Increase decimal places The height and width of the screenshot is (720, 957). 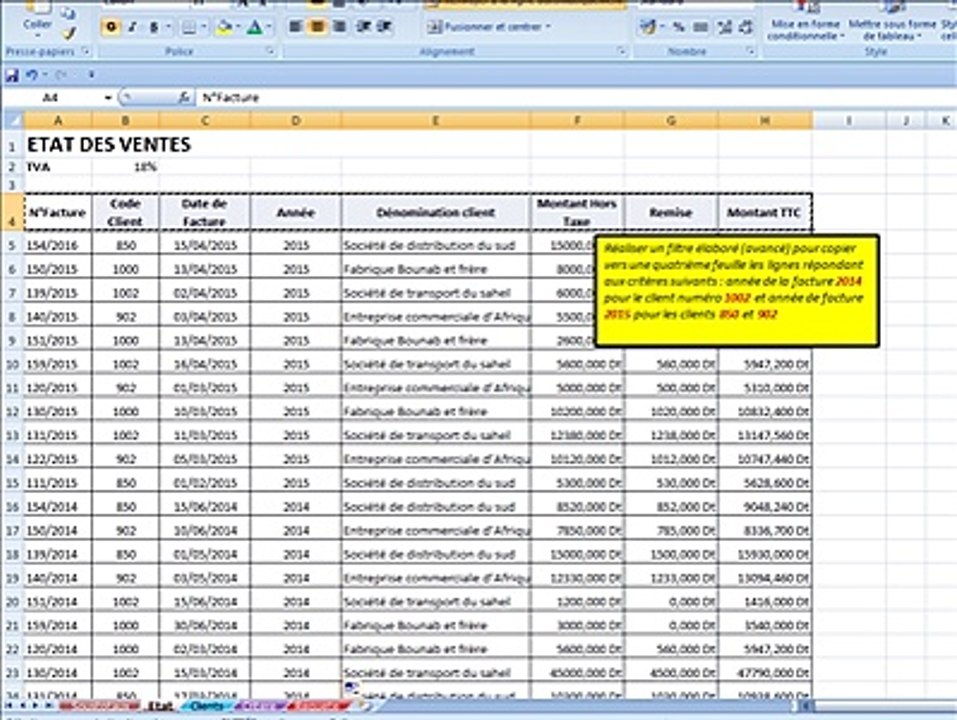point(724,27)
